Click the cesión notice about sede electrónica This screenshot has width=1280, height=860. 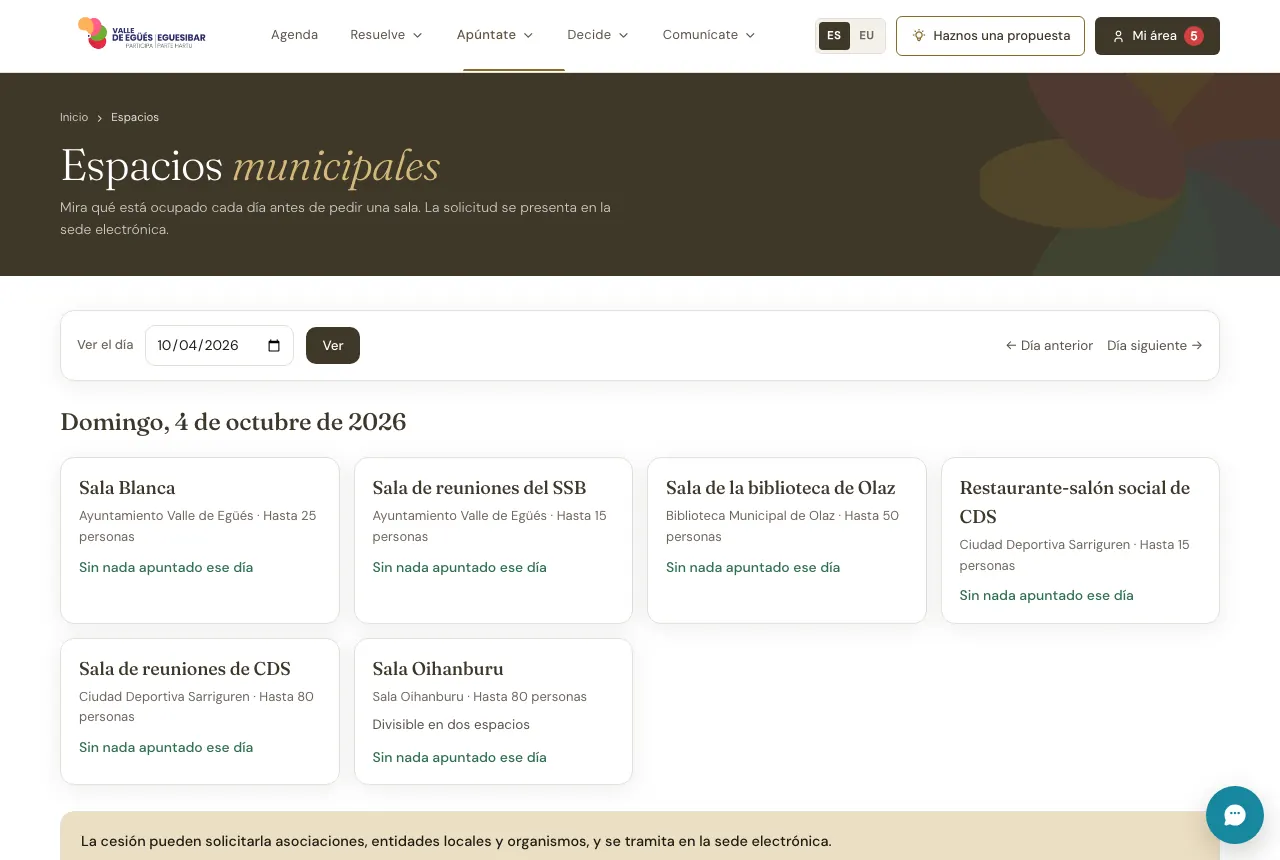(456, 842)
